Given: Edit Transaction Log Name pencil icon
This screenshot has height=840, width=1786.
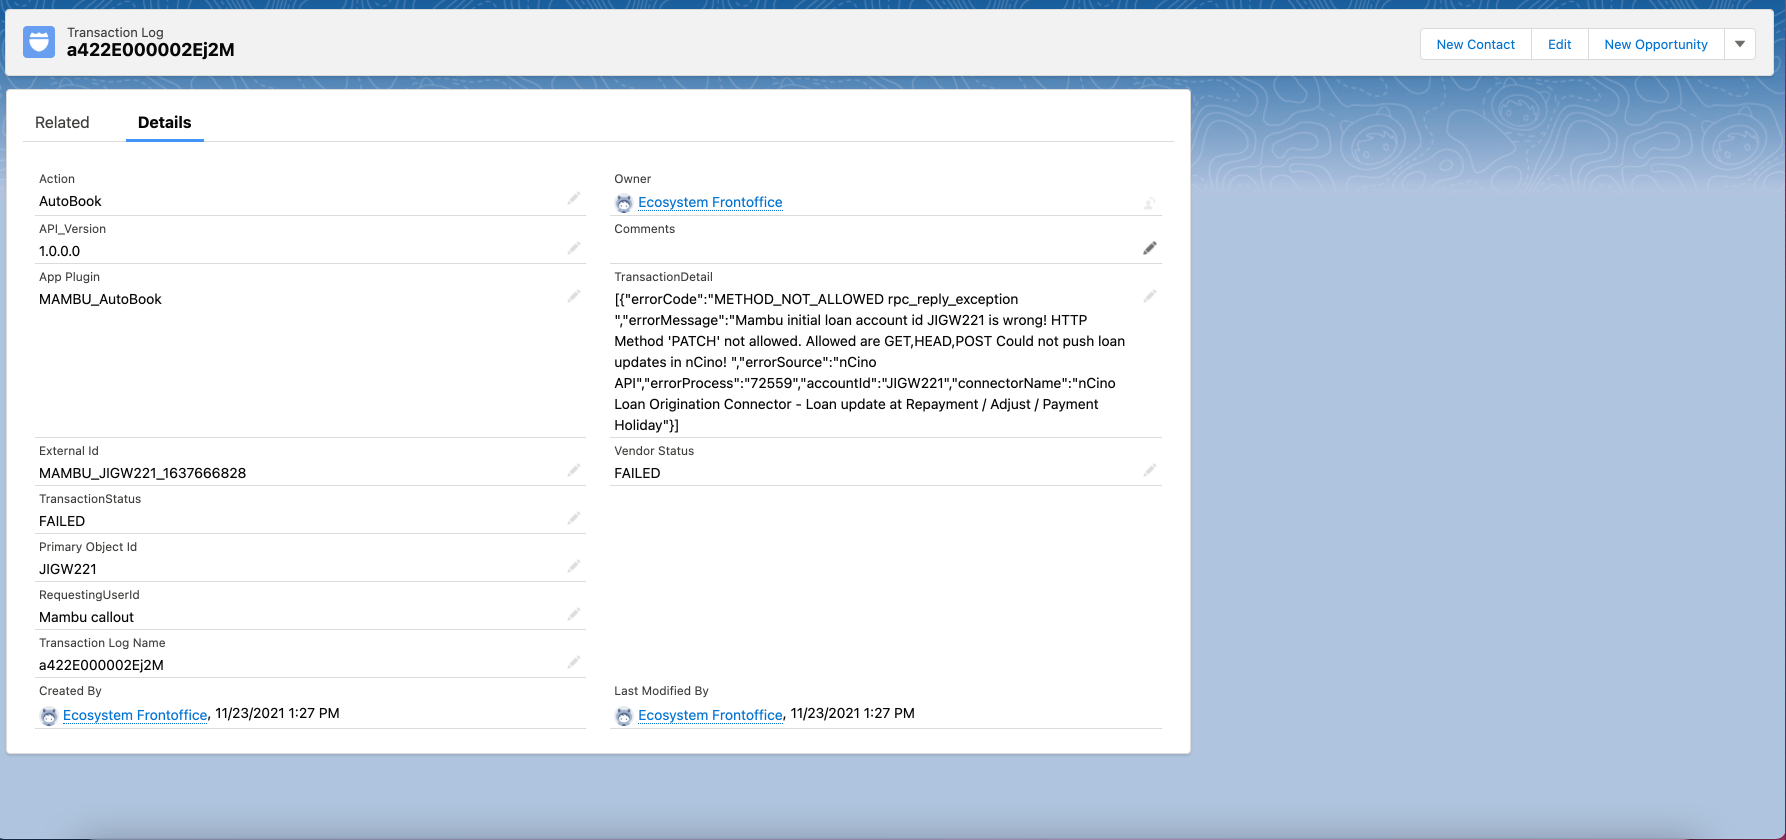Looking at the screenshot, I should pyautogui.click(x=574, y=662).
